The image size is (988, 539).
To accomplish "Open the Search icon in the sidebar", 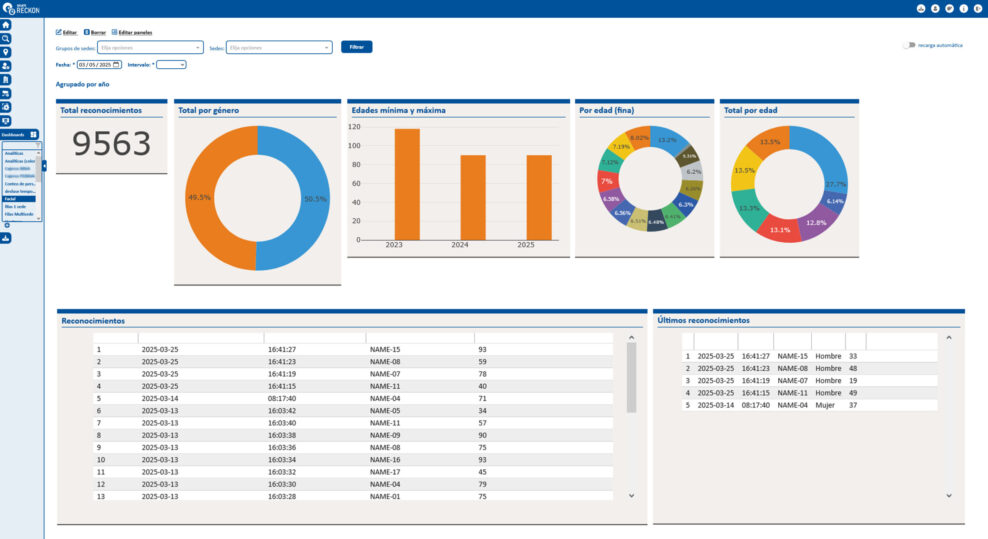I will [x=6, y=38].
